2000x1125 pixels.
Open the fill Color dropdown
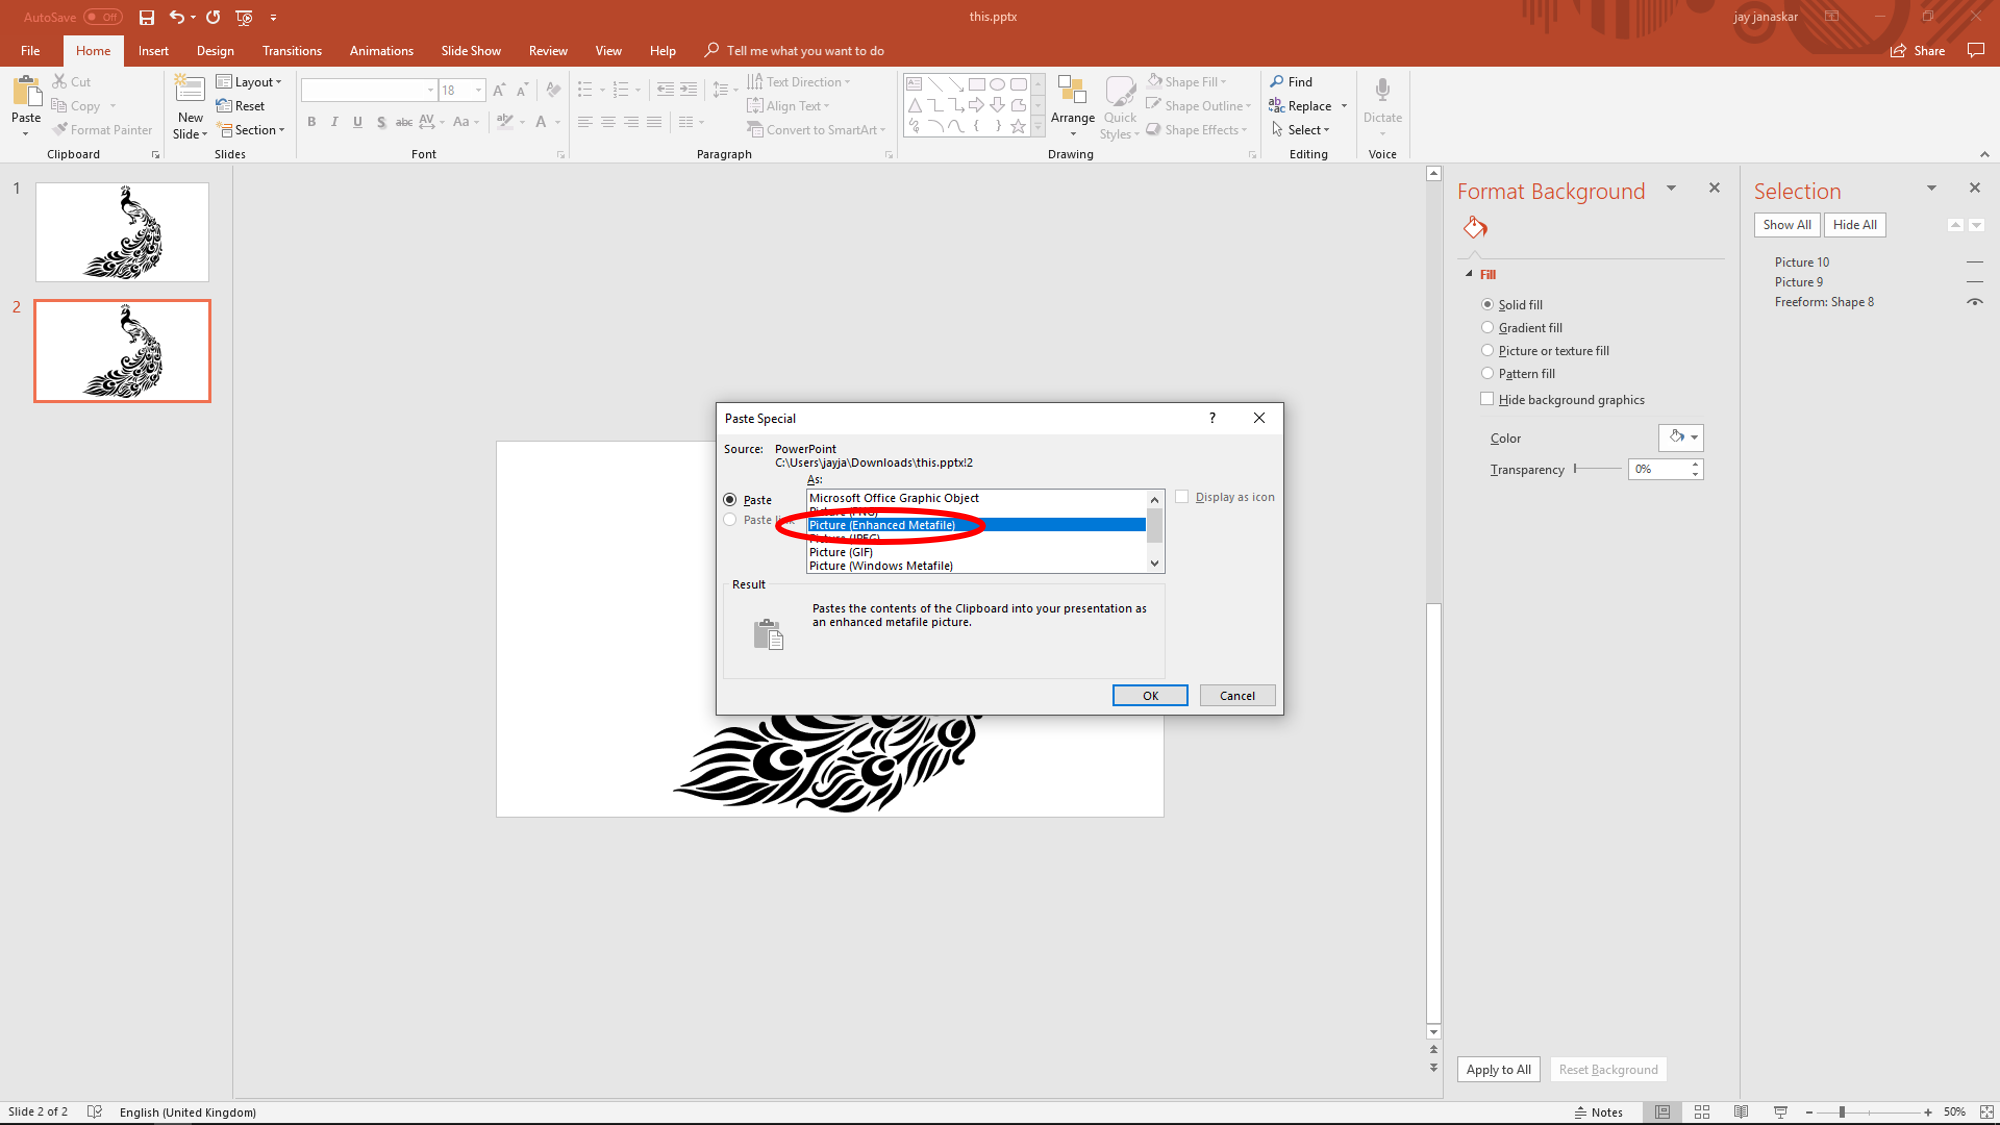pos(1693,437)
